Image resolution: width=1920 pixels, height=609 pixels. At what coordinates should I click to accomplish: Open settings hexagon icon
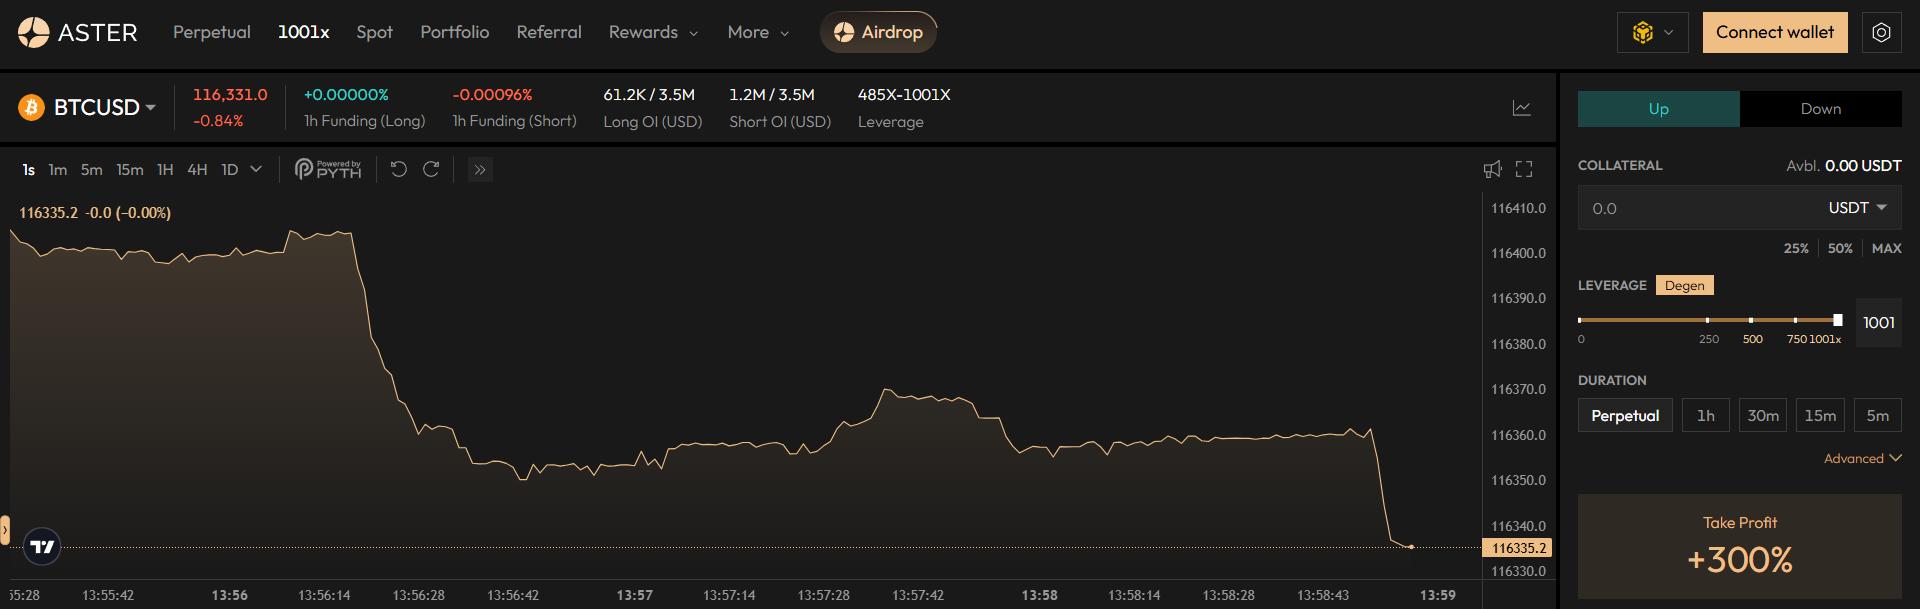click(1881, 33)
